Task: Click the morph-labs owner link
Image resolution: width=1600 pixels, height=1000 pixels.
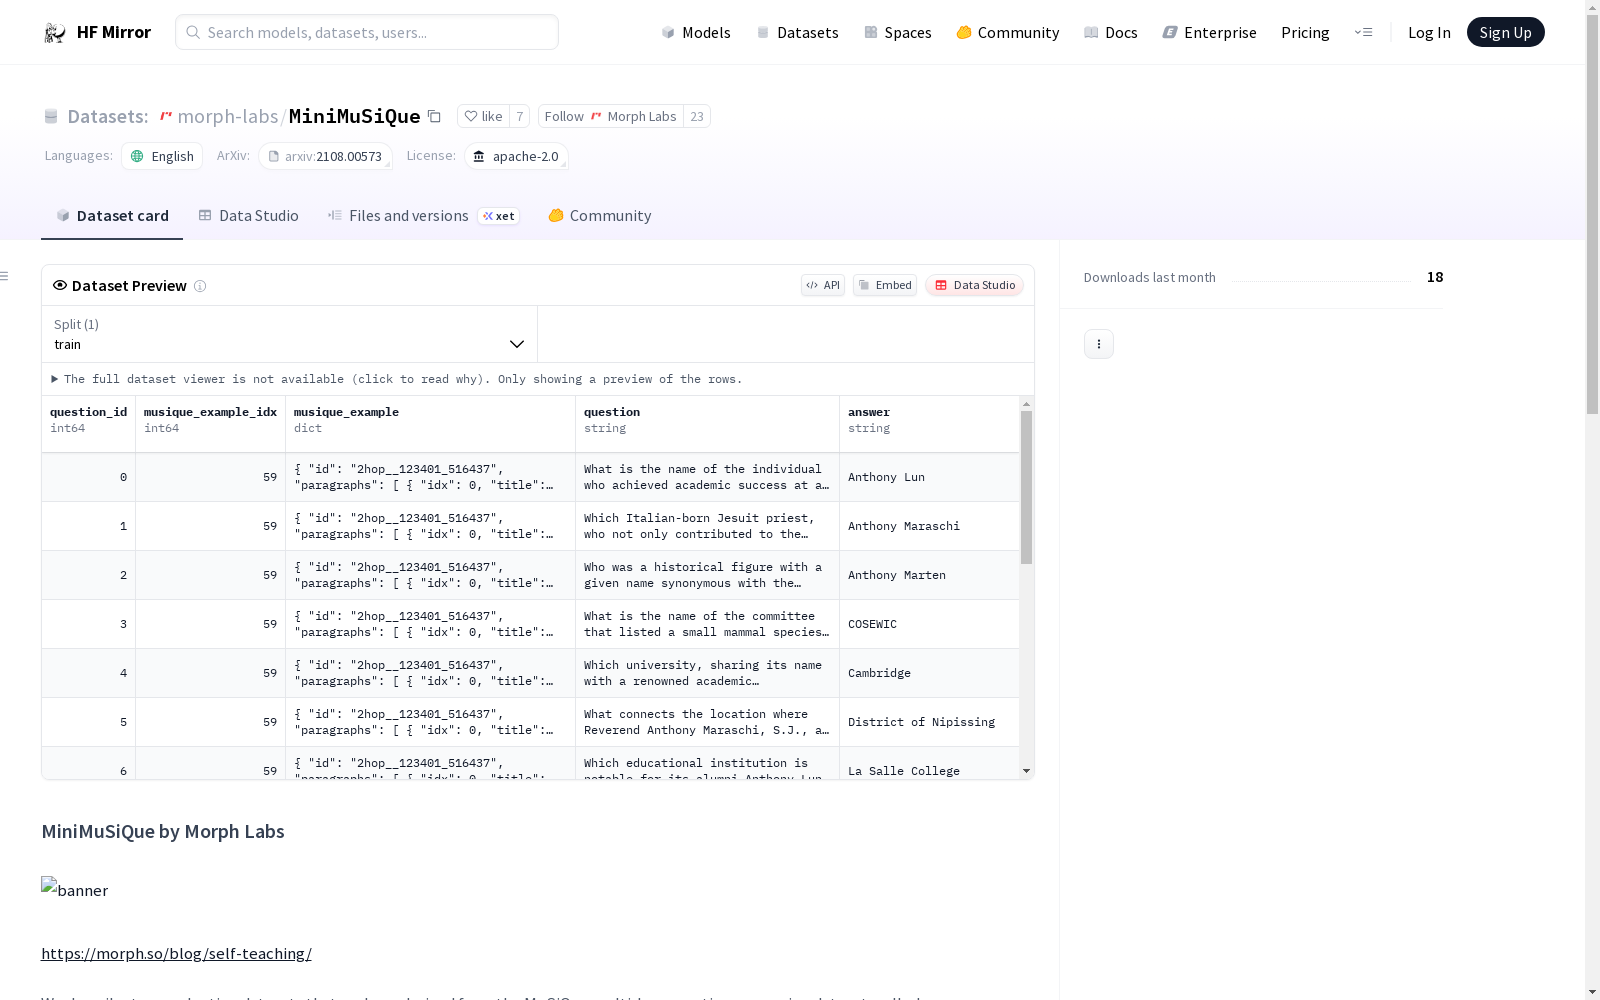Action: pos(227,116)
